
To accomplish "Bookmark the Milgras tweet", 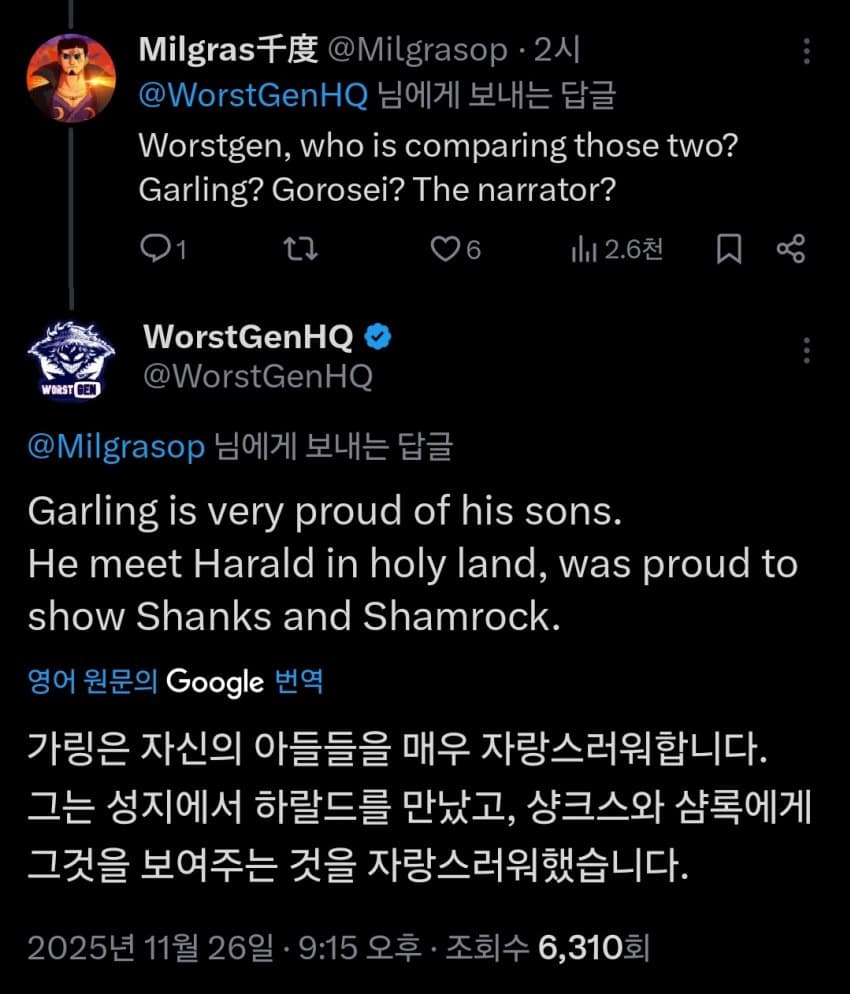I will click(729, 249).
